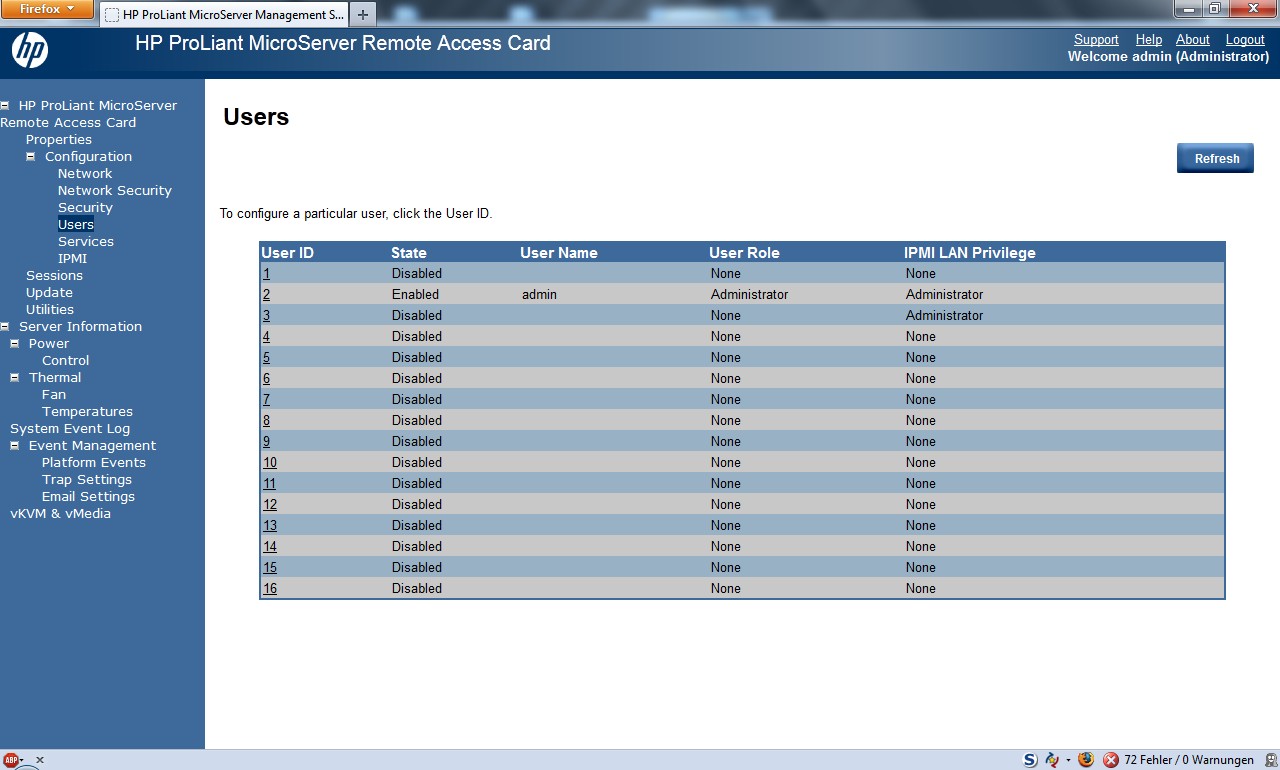The image size is (1280, 770).
Task: Click the '72 Fehler / 0 Warnungen' status text
Action: click(x=1189, y=760)
